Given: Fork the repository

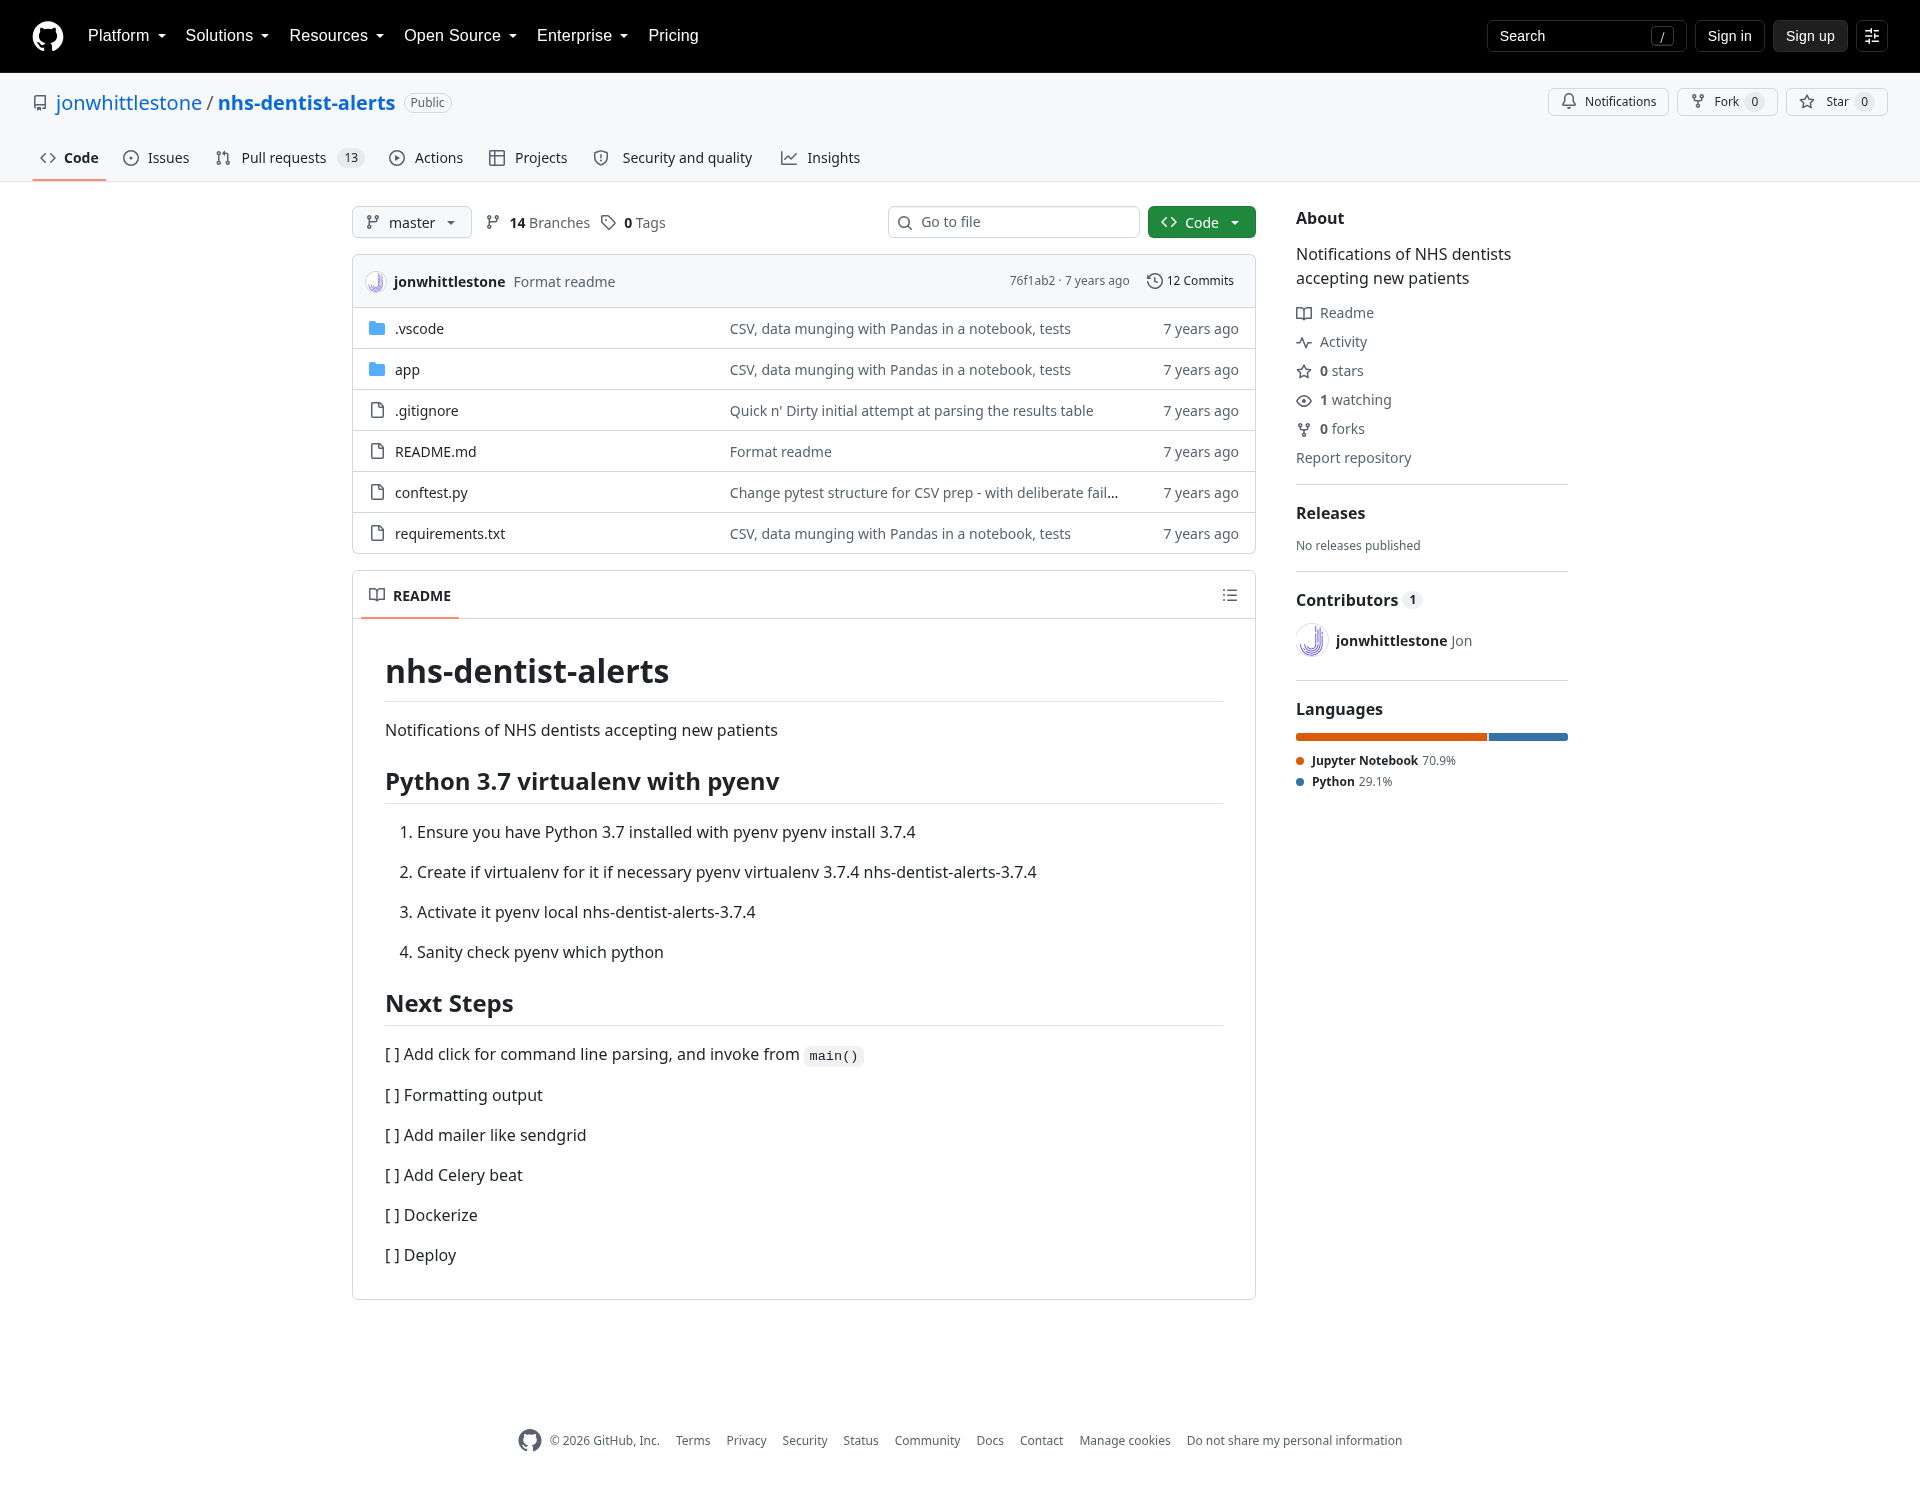Looking at the screenshot, I should [1727, 102].
